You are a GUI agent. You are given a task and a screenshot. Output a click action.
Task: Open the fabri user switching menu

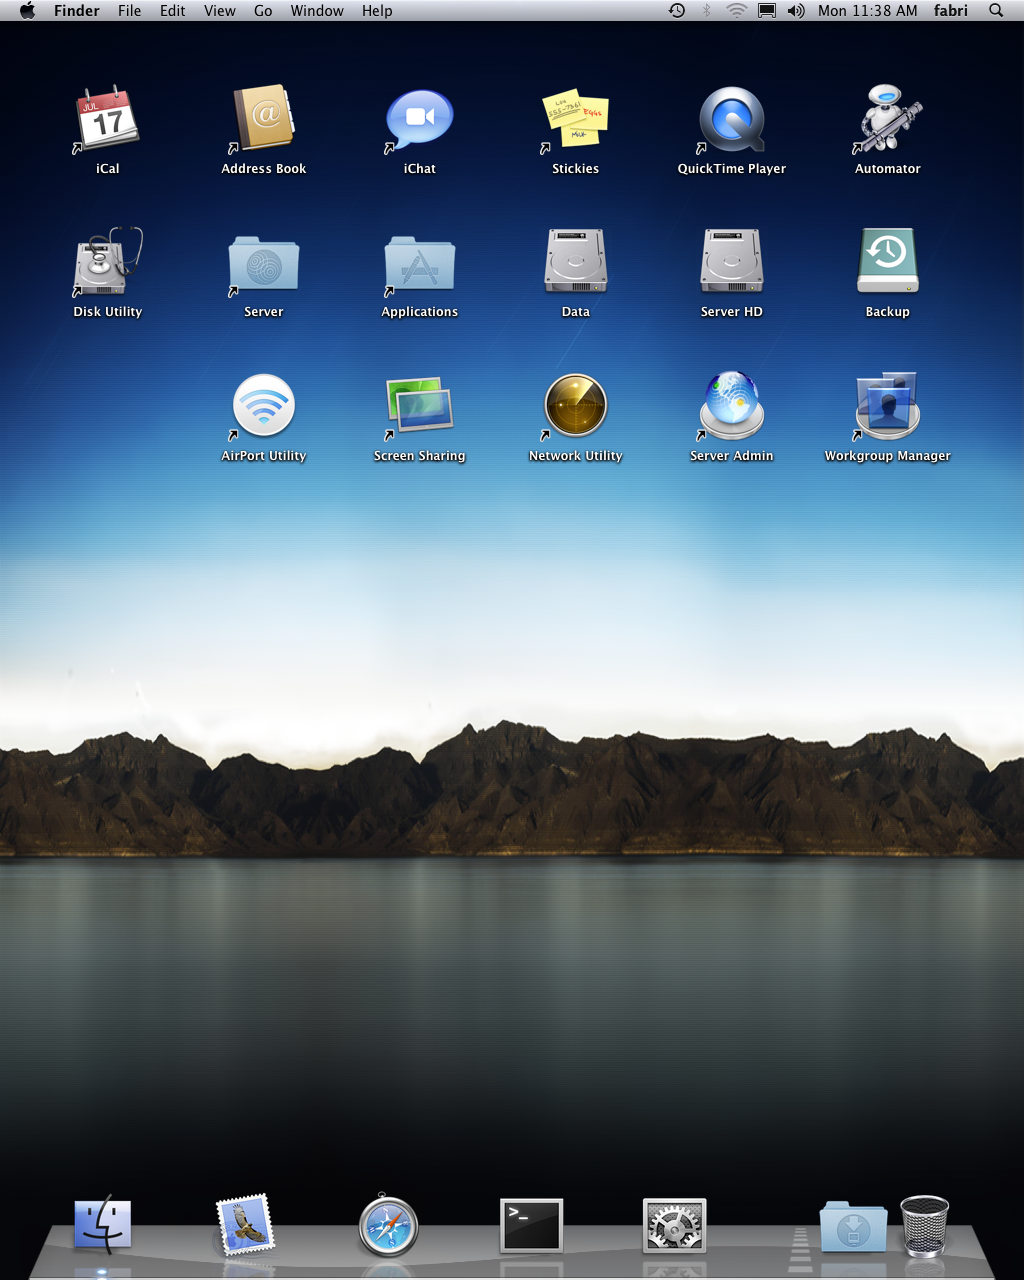(951, 11)
